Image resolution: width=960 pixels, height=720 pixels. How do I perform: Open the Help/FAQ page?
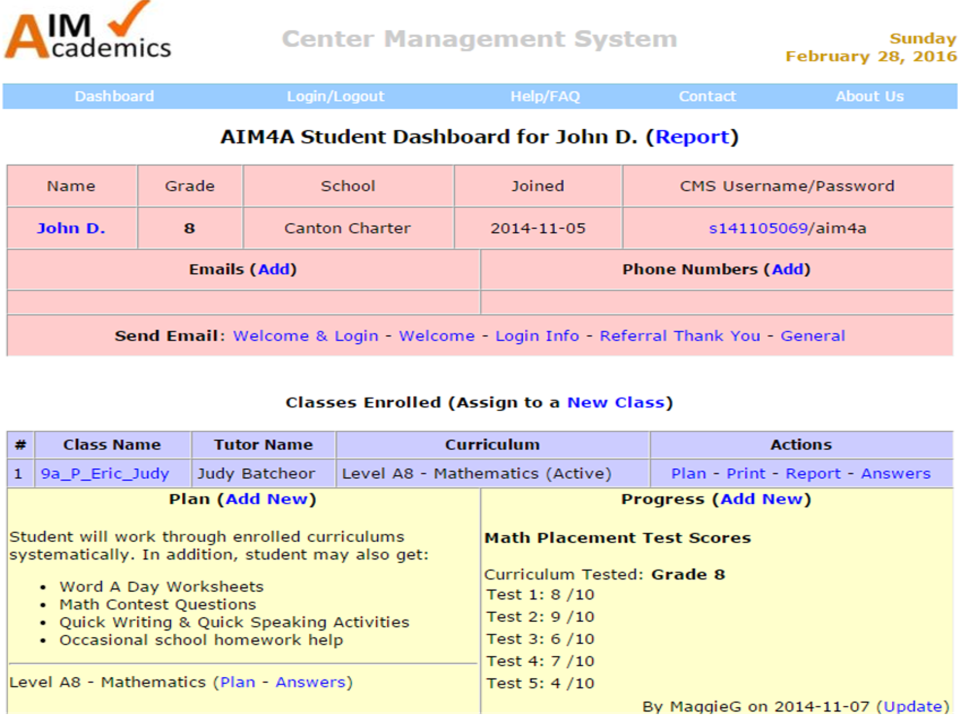pyautogui.click(x=545, y=96)
